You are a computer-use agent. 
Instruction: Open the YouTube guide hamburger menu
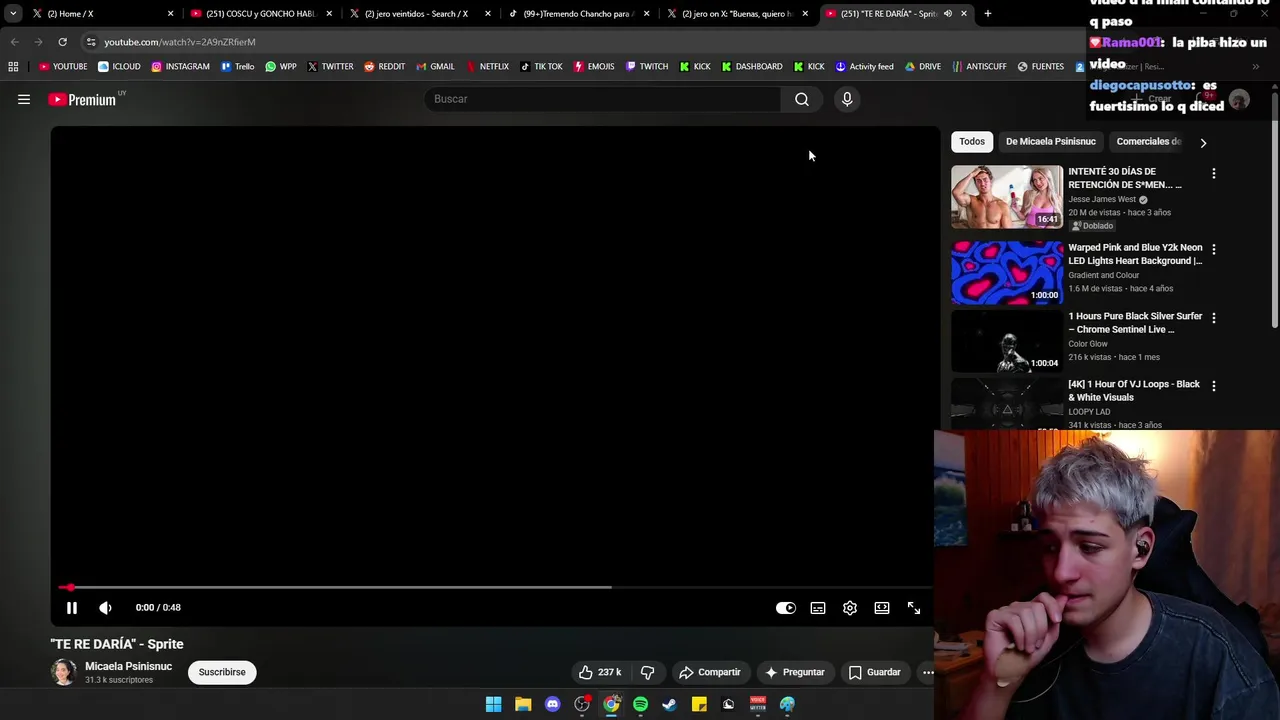click(x=24, y=99)
